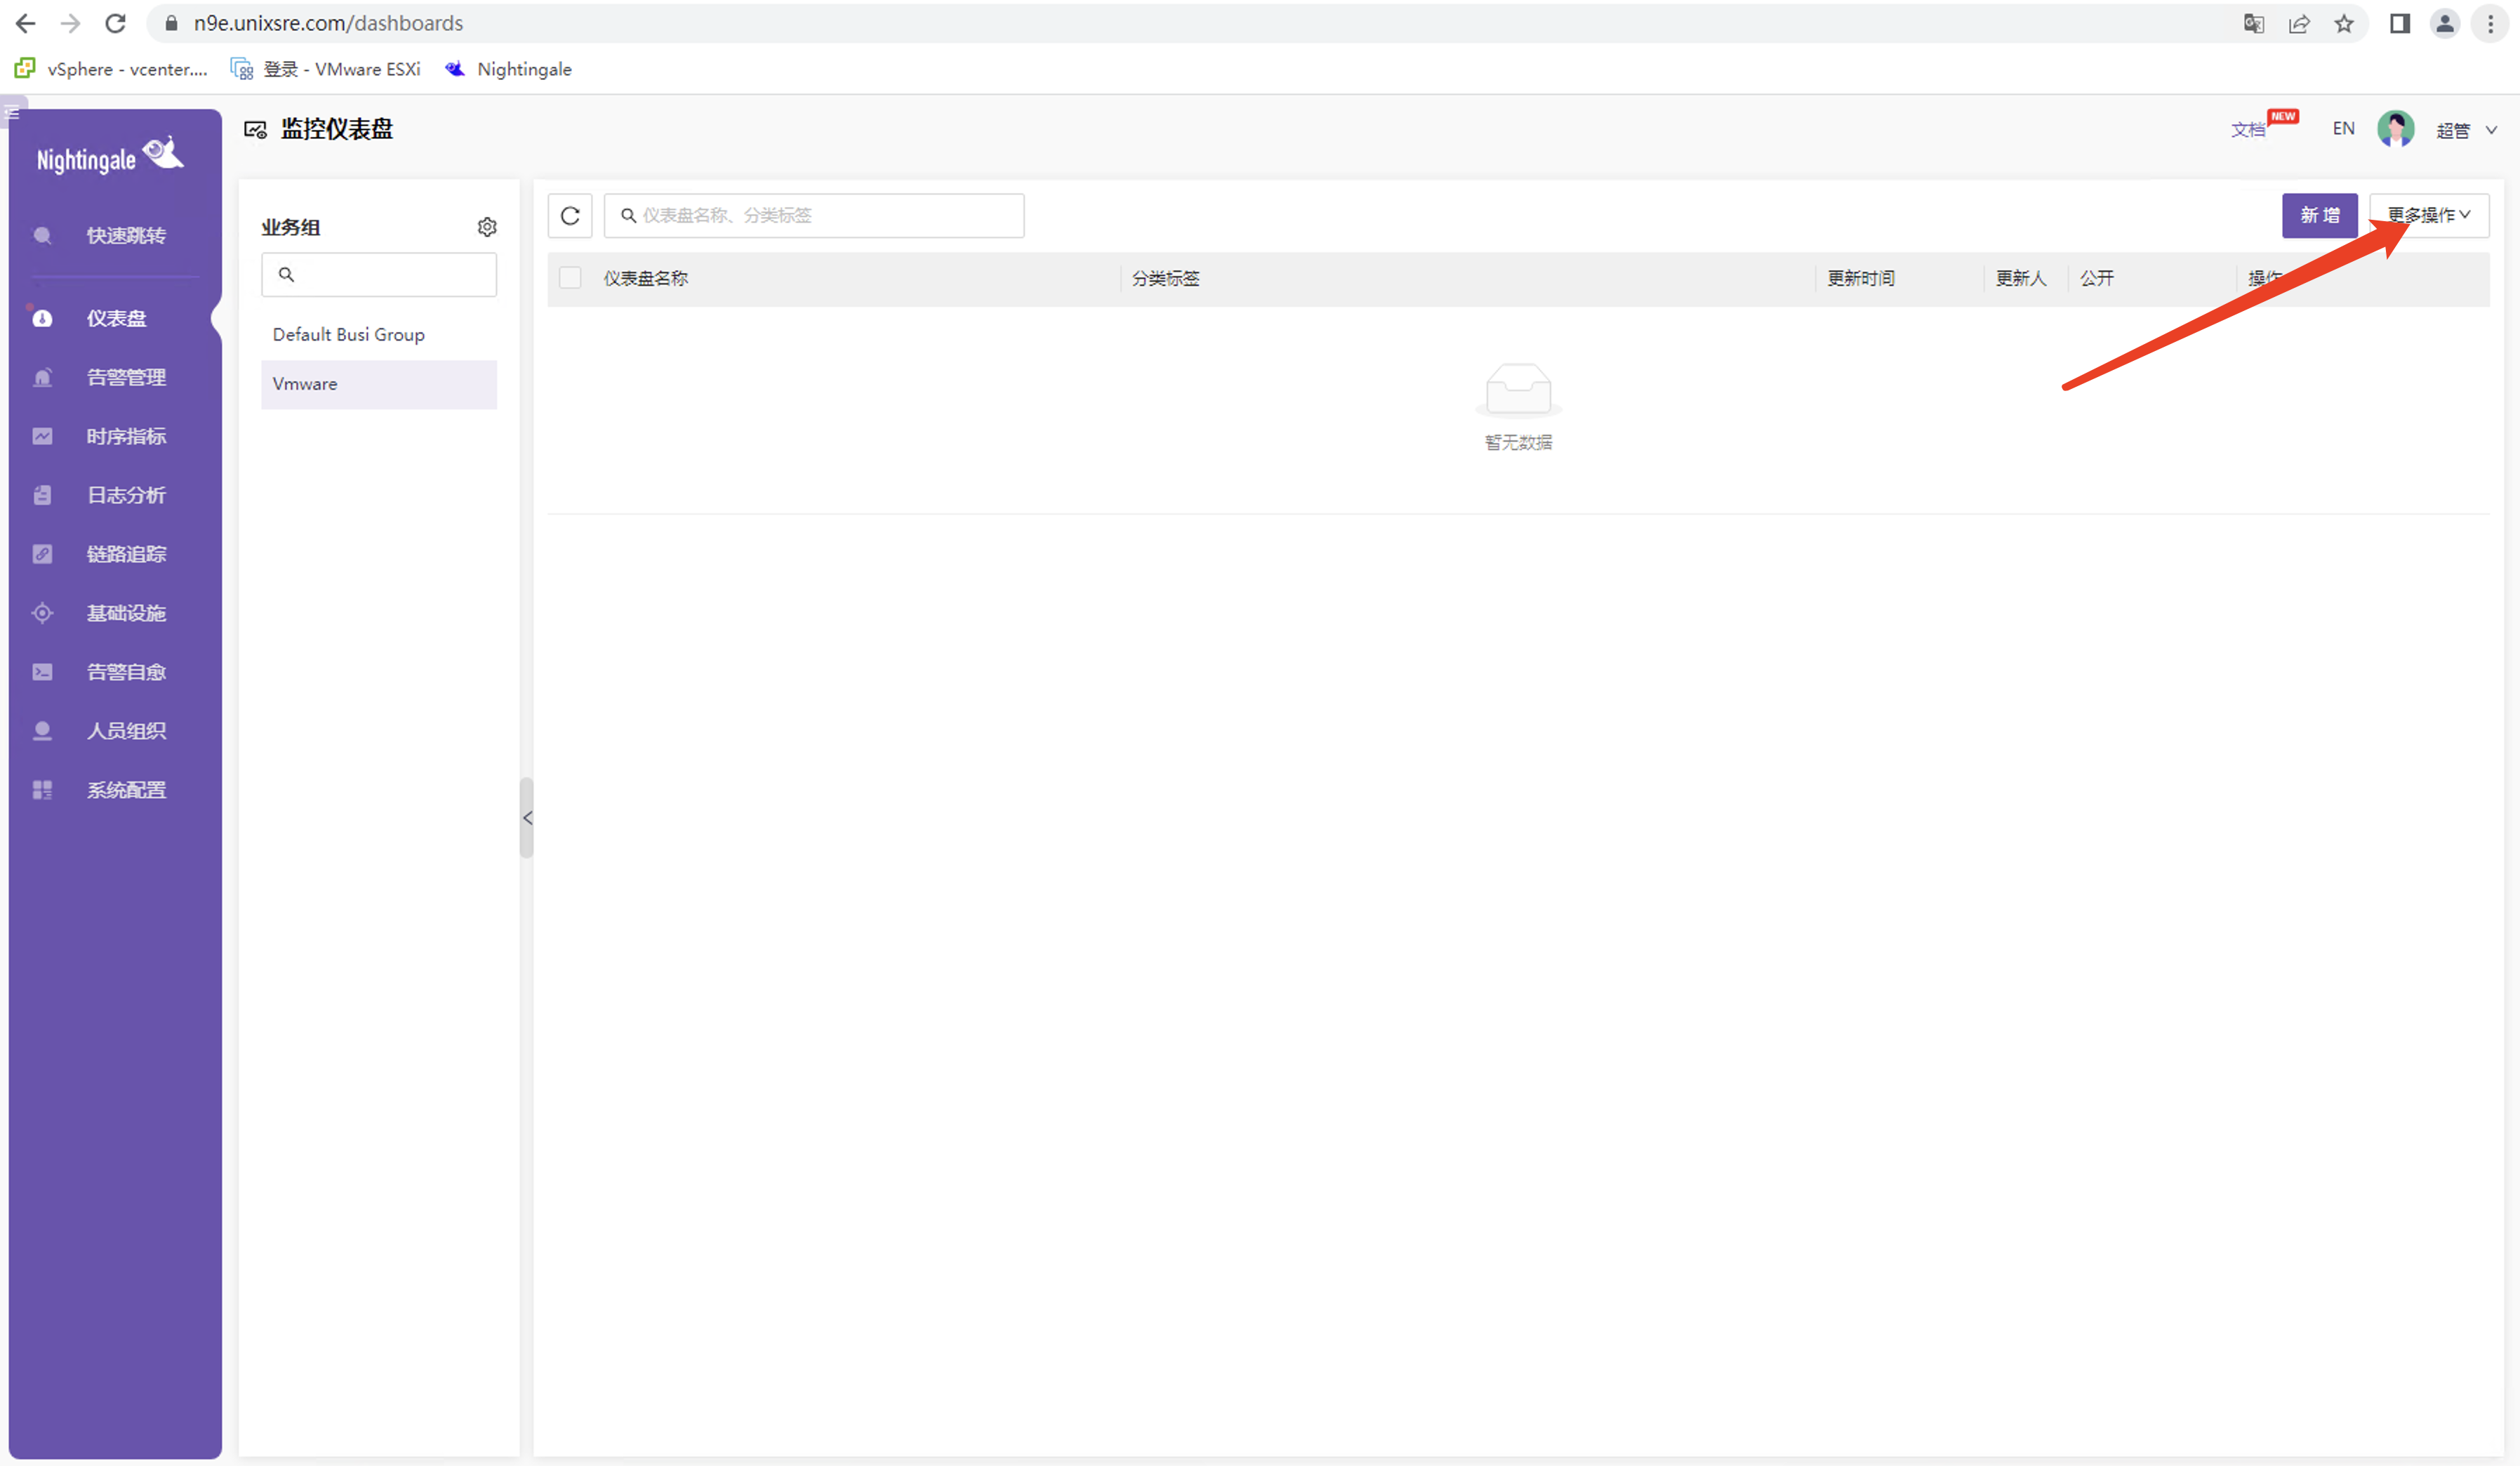Open the Chrome three-dot menu
Image resolution: width=2520 pixels, height=1466 pixels.
click(x=2491, y=23)
